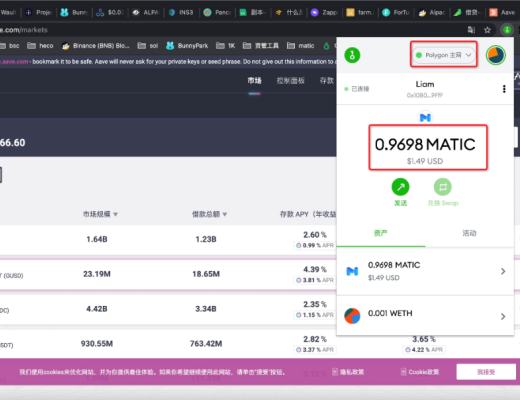Viewport: 520px width, 400px height.
Task: Switch to the Assets tab in wallet
Action: pyautogui.click(x=381, y=233)
